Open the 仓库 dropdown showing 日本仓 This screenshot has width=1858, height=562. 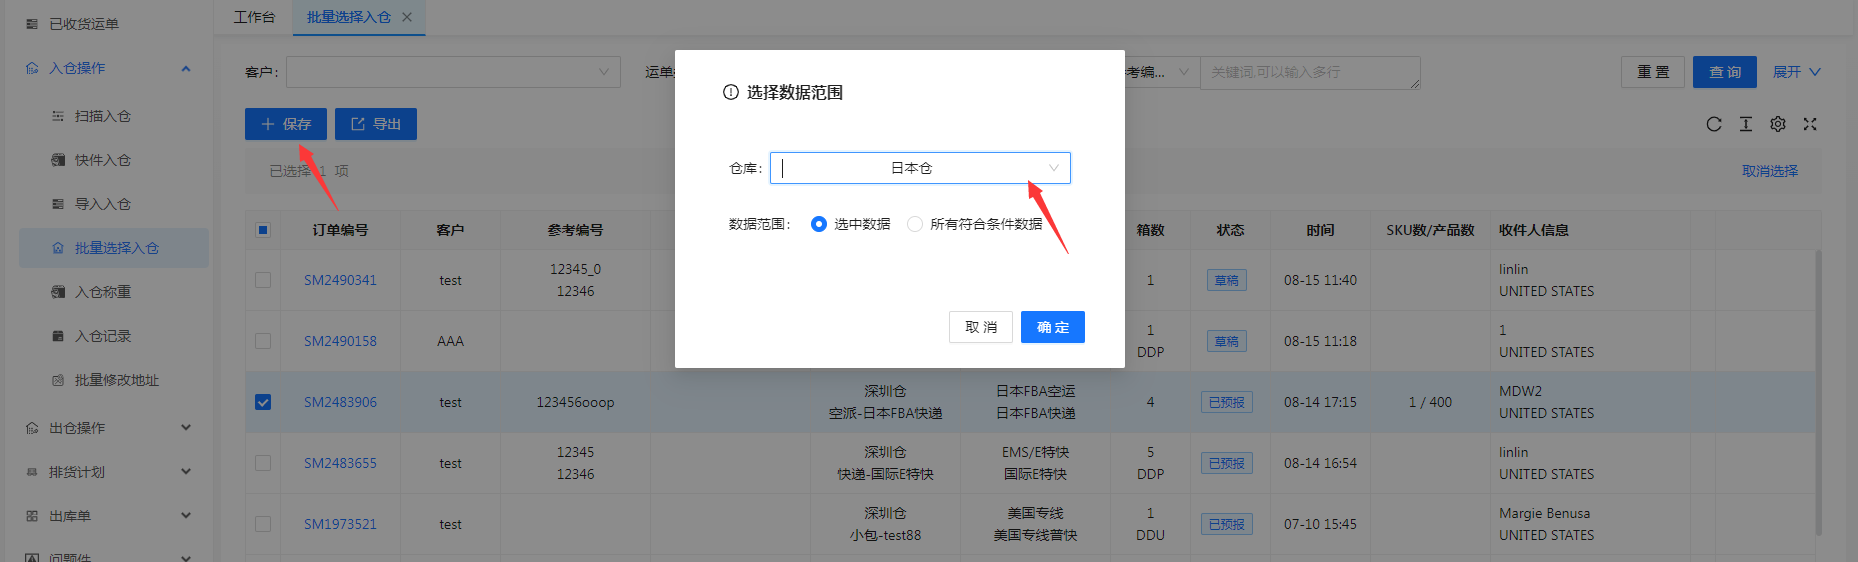point(919,168)
